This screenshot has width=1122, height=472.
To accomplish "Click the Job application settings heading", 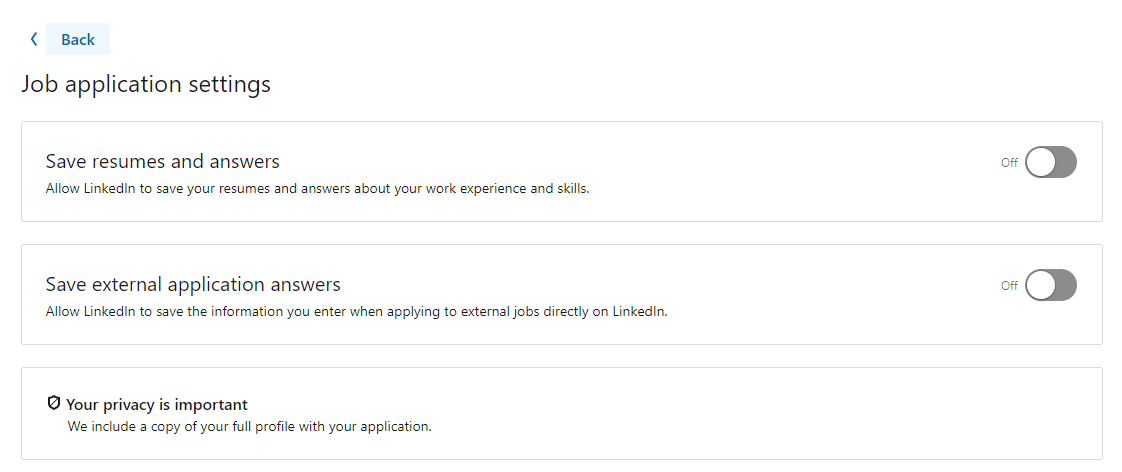I will point(146,84).
